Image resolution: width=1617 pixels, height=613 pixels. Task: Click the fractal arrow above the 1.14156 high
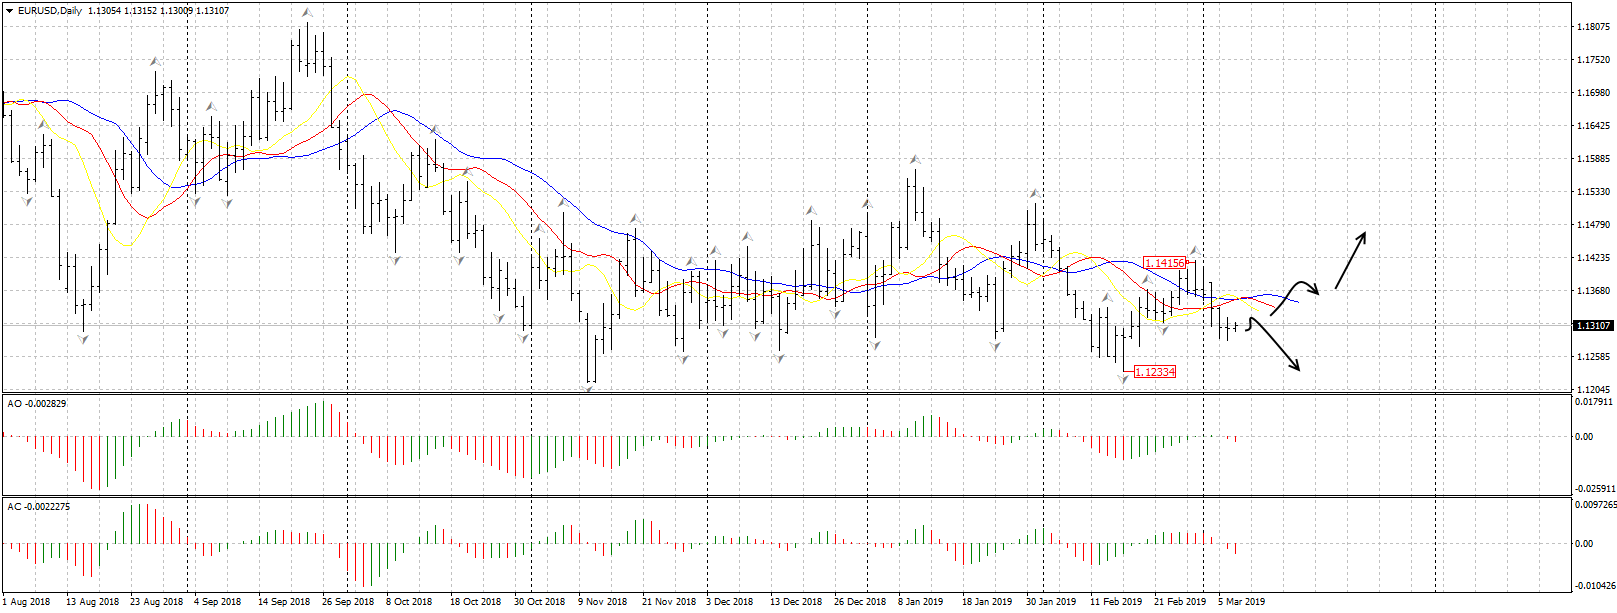tap(1194, 250)
